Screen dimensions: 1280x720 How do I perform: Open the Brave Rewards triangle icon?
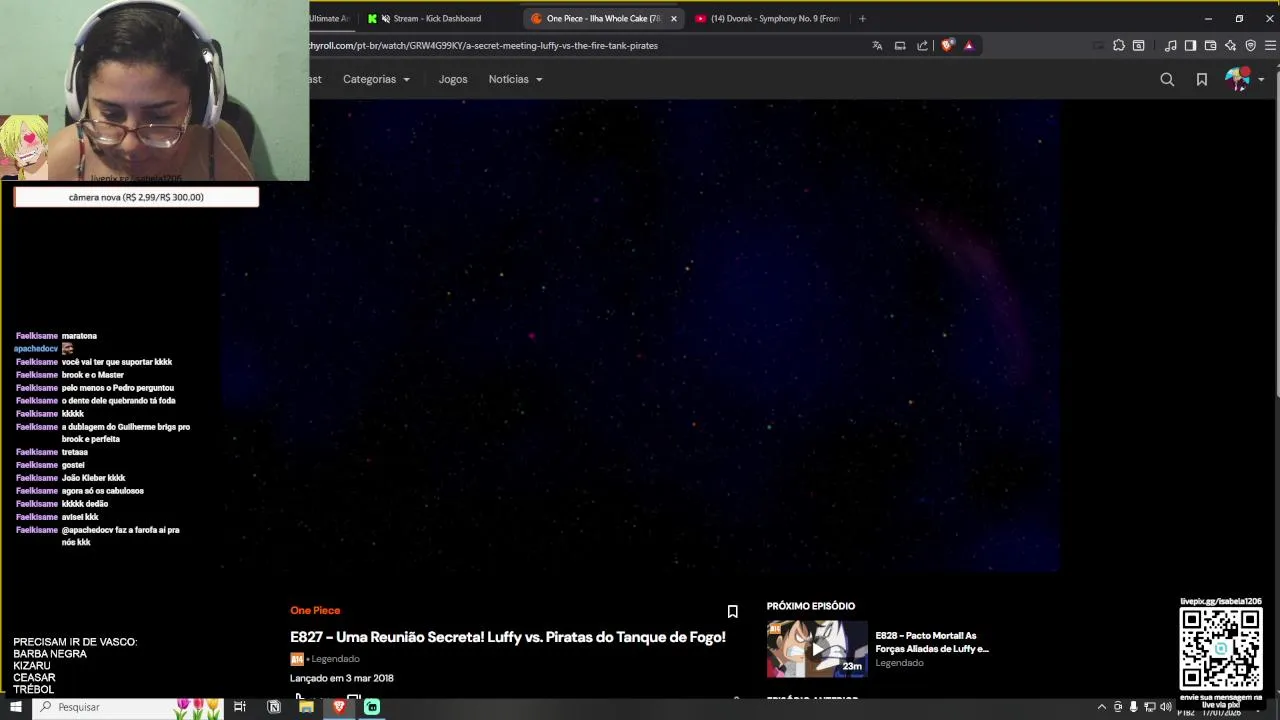[968, 45]
